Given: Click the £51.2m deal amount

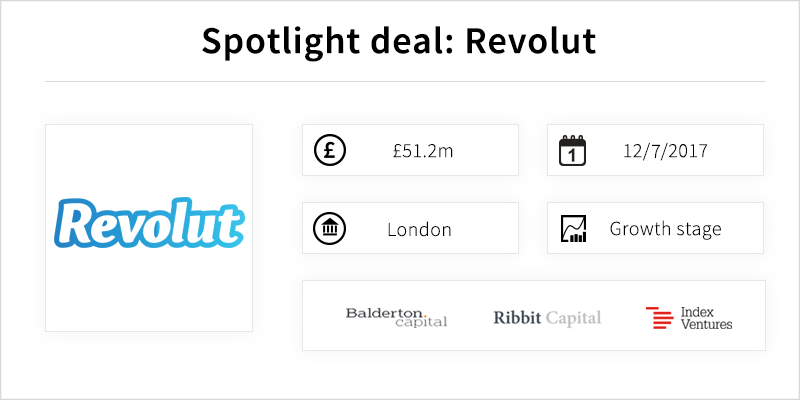Looking at the screenshot, I should pyautogui.click(x=423, y=151).
